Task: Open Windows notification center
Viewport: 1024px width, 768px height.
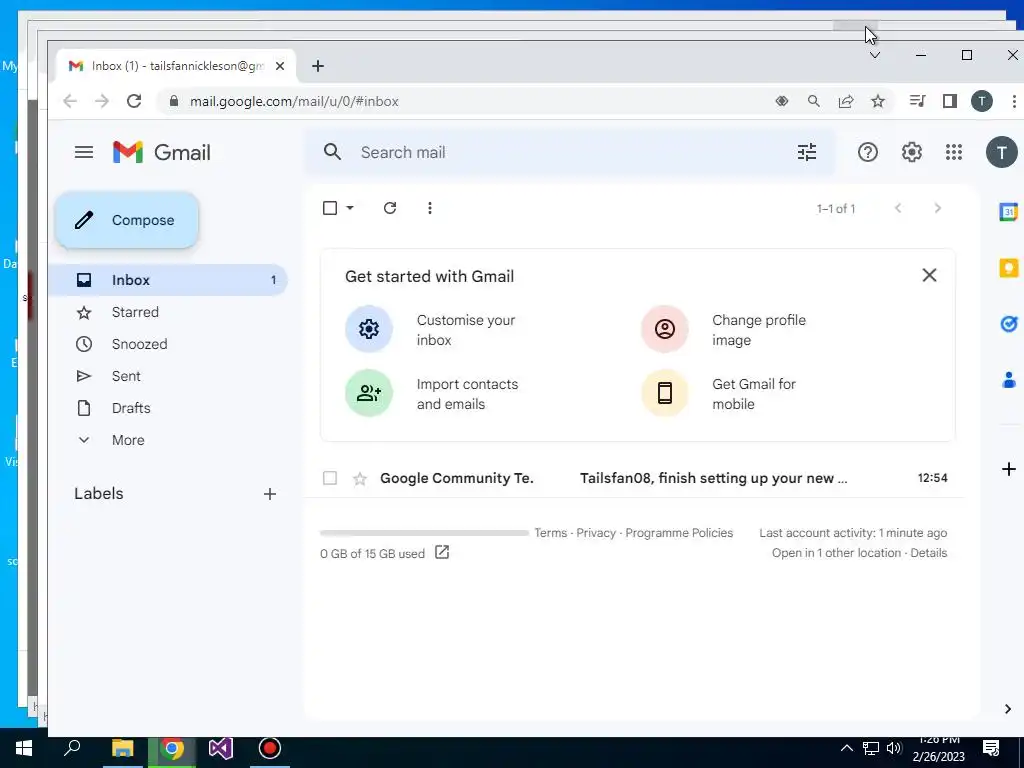Action: point(991,748)
